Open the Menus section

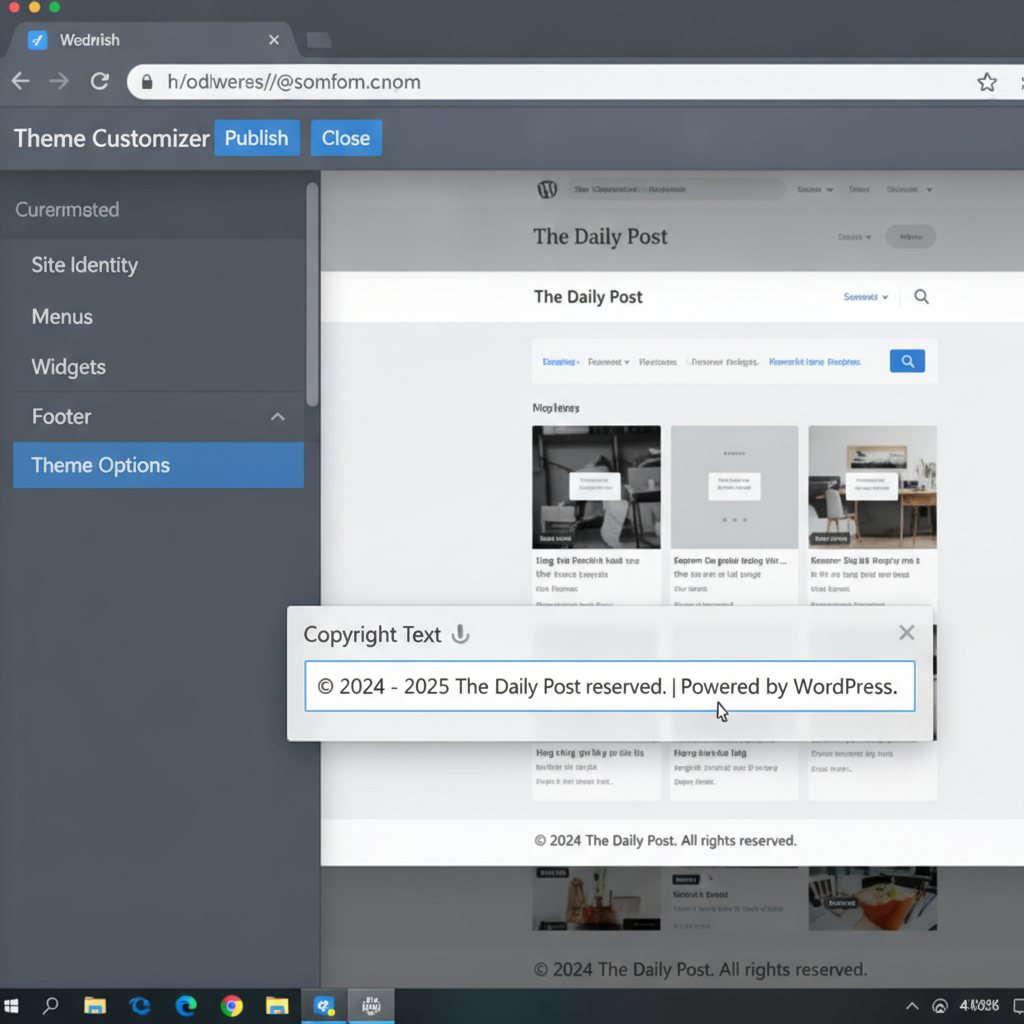pos(62,317)
